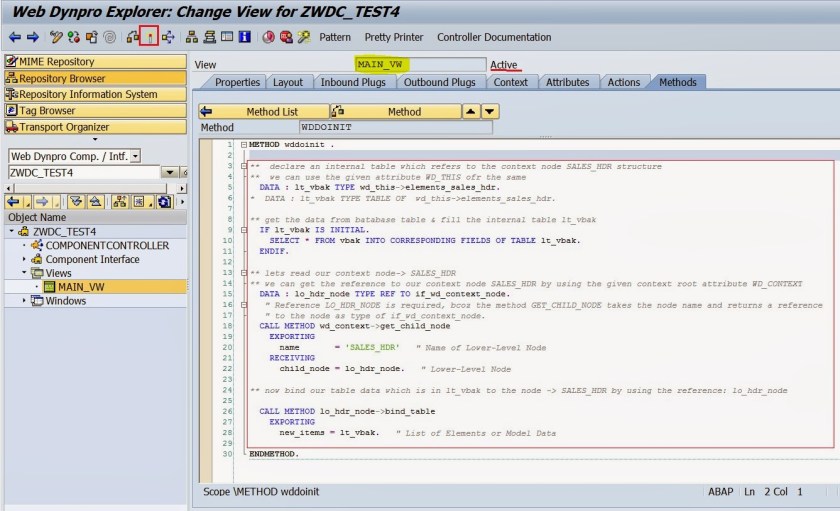Collapse the IF lt_vbak code block
The height and width of the screenshot is (511, 840).
click(x=244, y=229)
